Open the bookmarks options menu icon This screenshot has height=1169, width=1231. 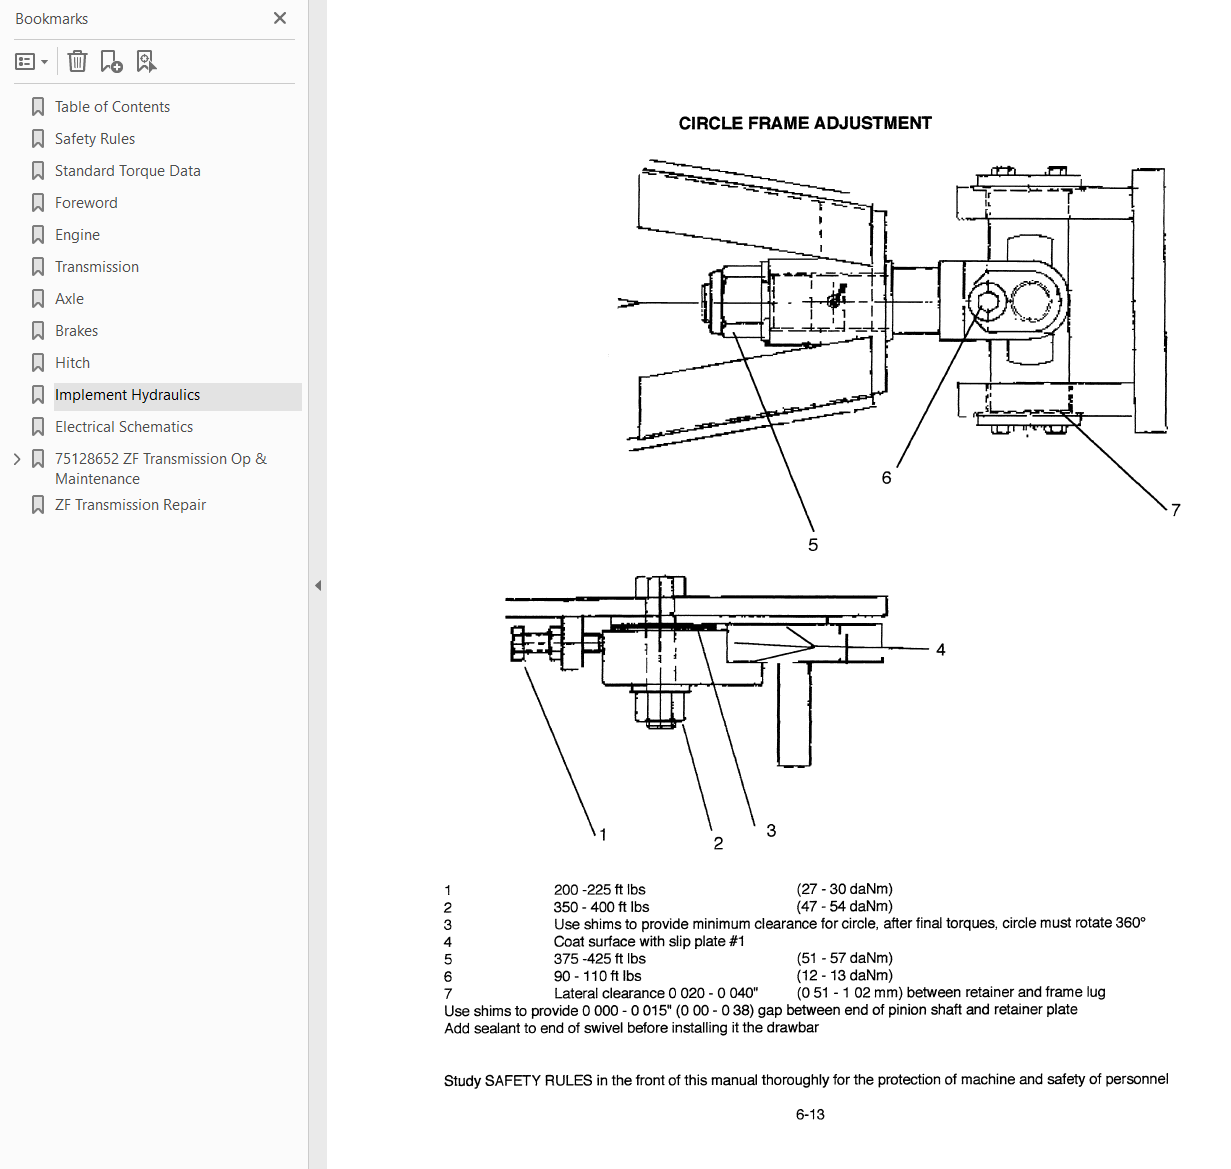(x=32, y=62)
